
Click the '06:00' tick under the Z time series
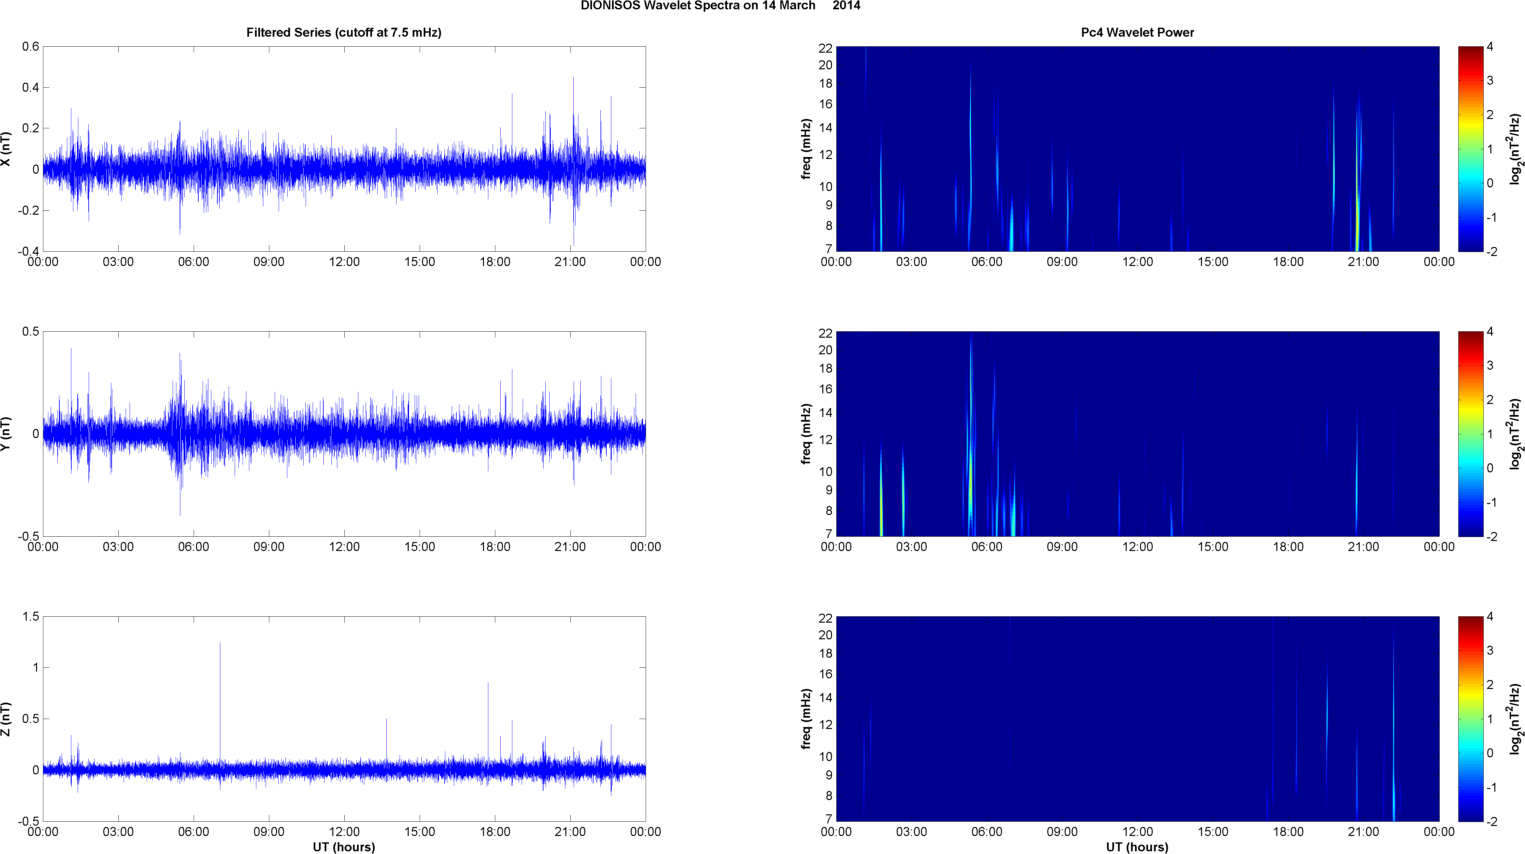click(193, 832)
